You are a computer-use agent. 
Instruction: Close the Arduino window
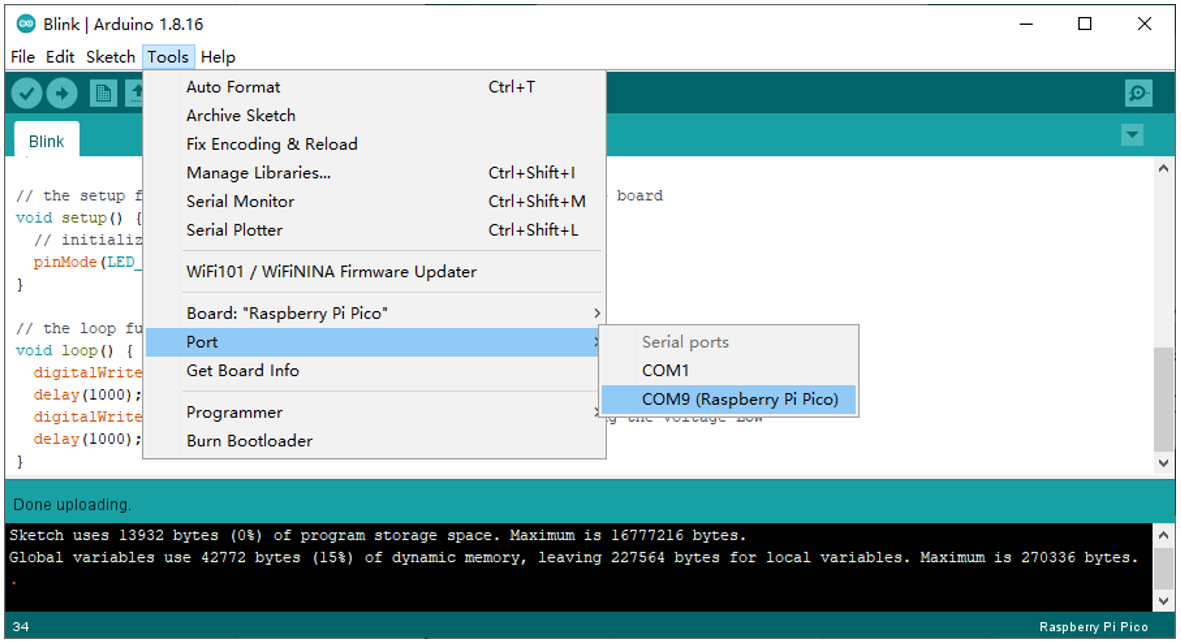(x=1144, y=24)
